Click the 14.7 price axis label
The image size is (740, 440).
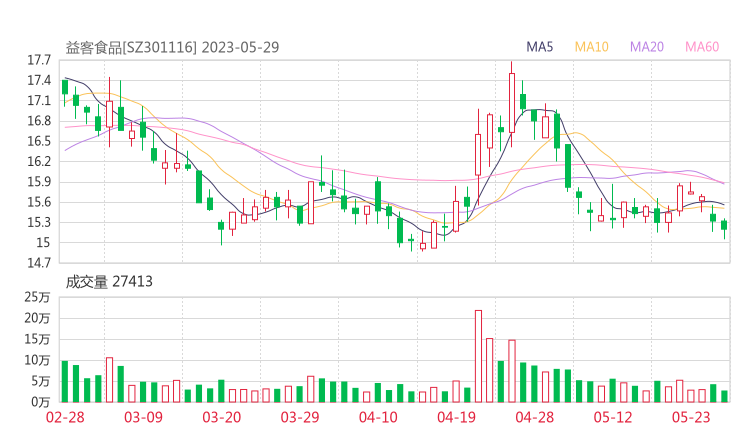tap(39, 263)
